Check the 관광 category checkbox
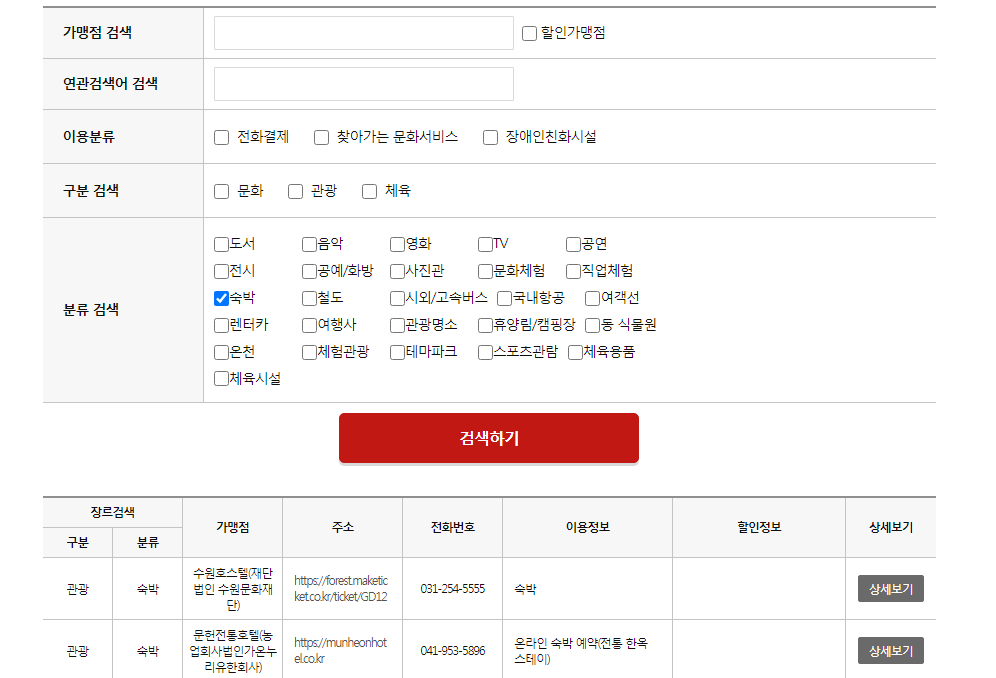 coord(295,191)
